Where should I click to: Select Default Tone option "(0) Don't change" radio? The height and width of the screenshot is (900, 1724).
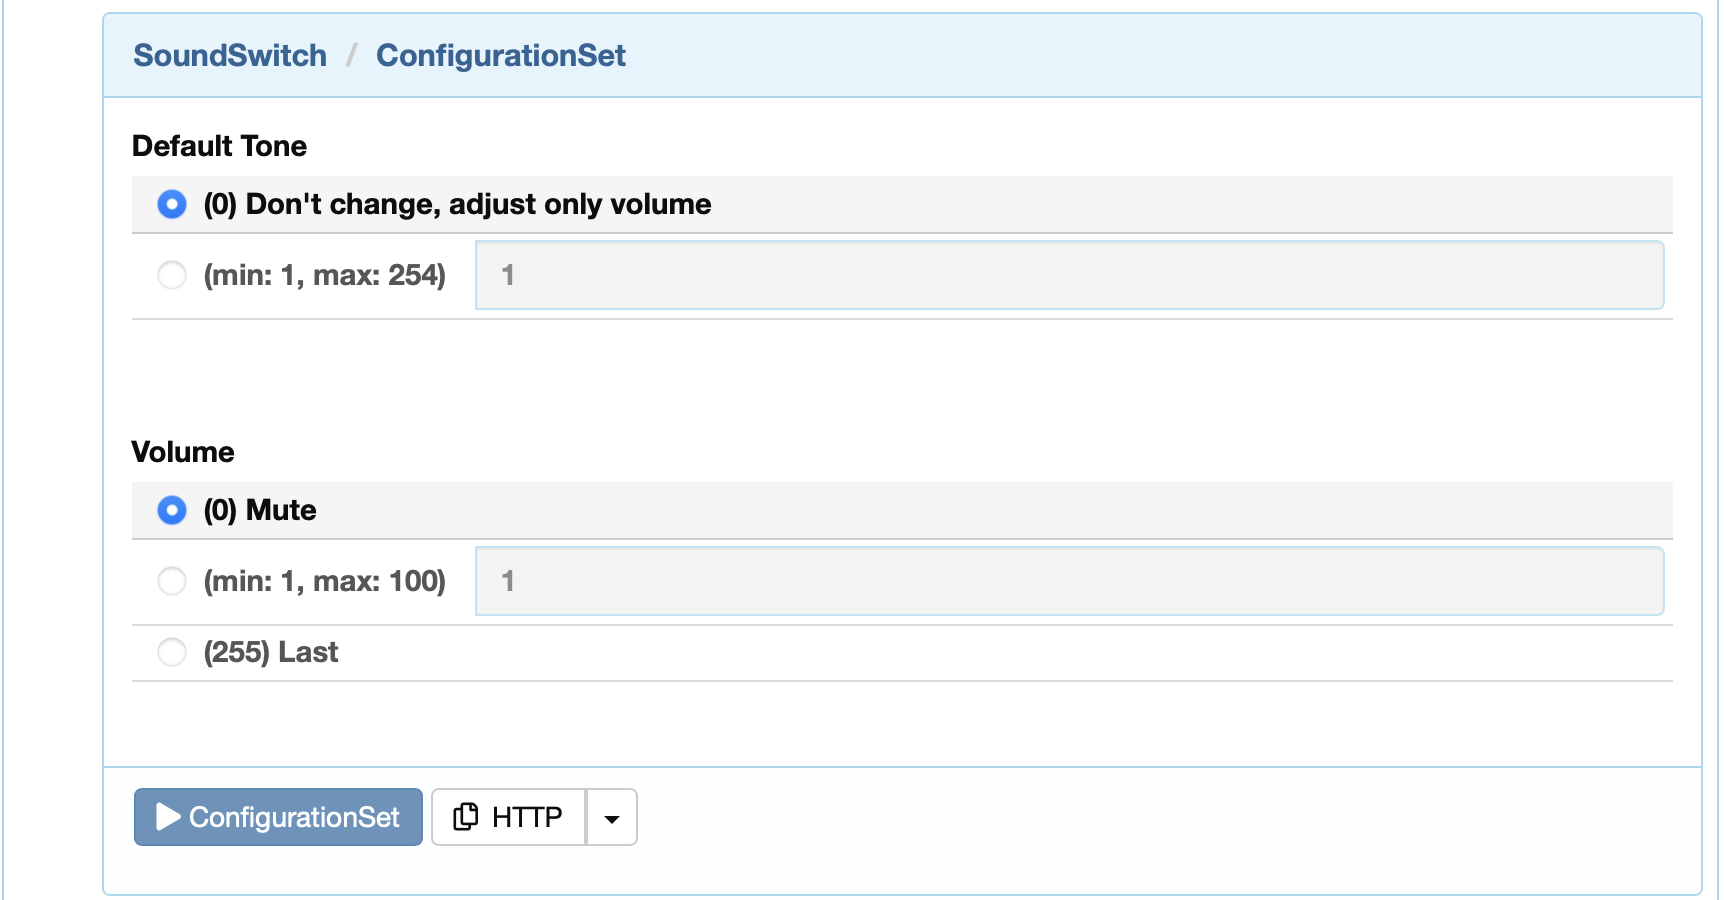point(172,204)
